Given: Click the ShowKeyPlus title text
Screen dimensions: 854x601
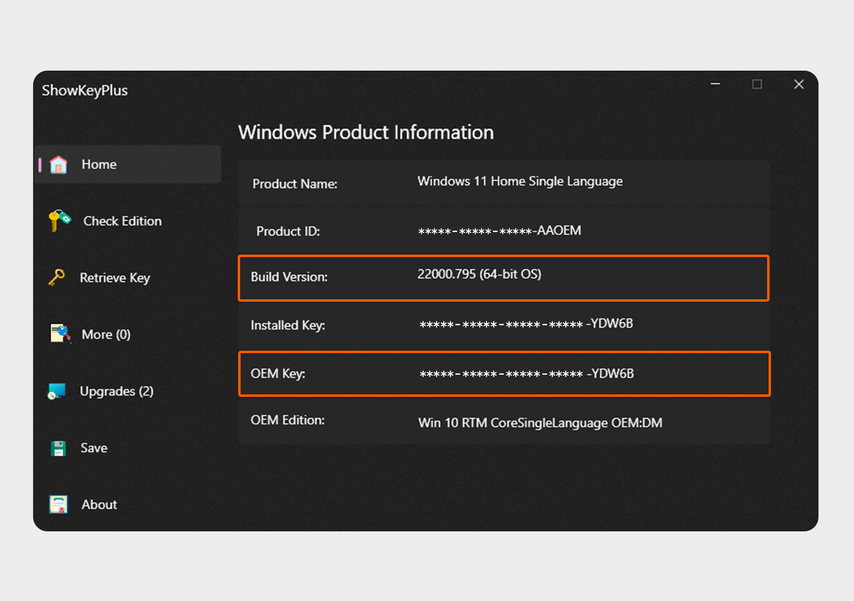Looking at the screenshot, I should coord(85,90).
